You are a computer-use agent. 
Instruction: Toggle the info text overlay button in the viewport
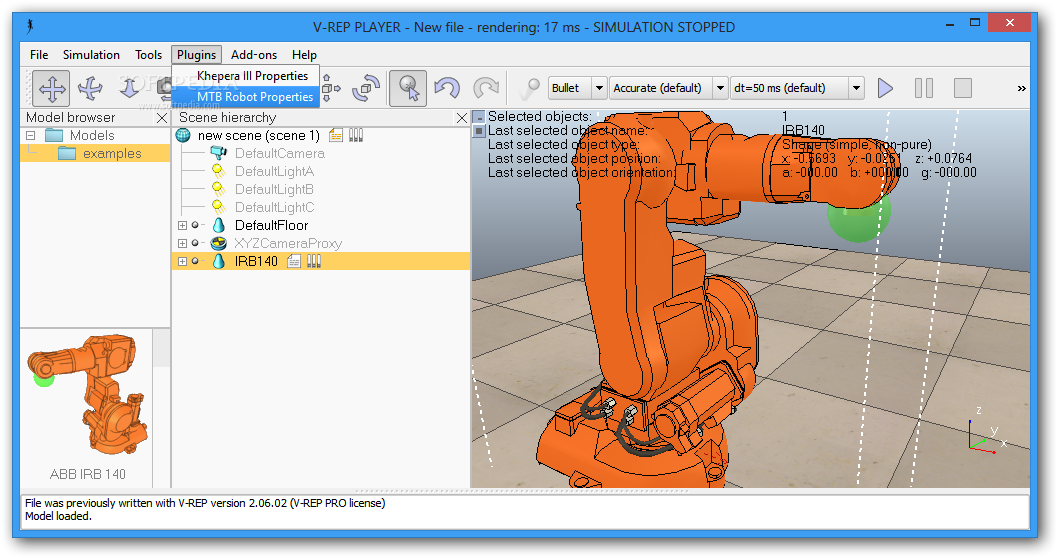479,117
